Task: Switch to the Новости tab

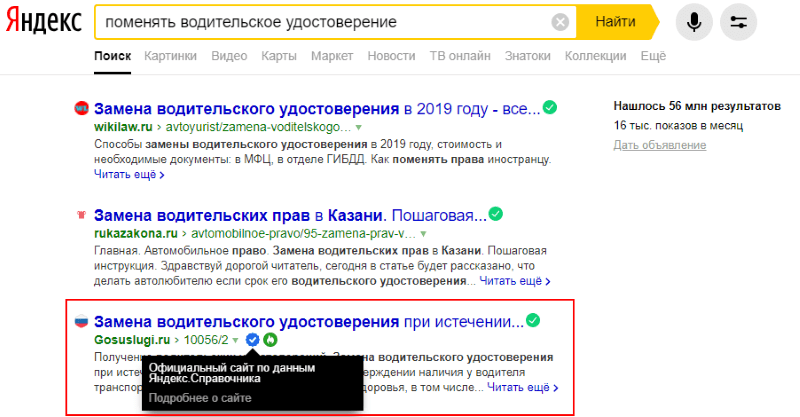Action: [x=391, y=56]
